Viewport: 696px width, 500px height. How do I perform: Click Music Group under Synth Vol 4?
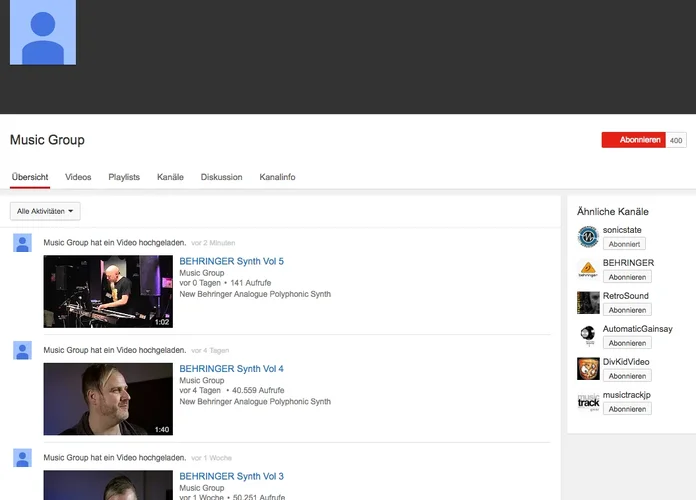click(x=202, y=380)
